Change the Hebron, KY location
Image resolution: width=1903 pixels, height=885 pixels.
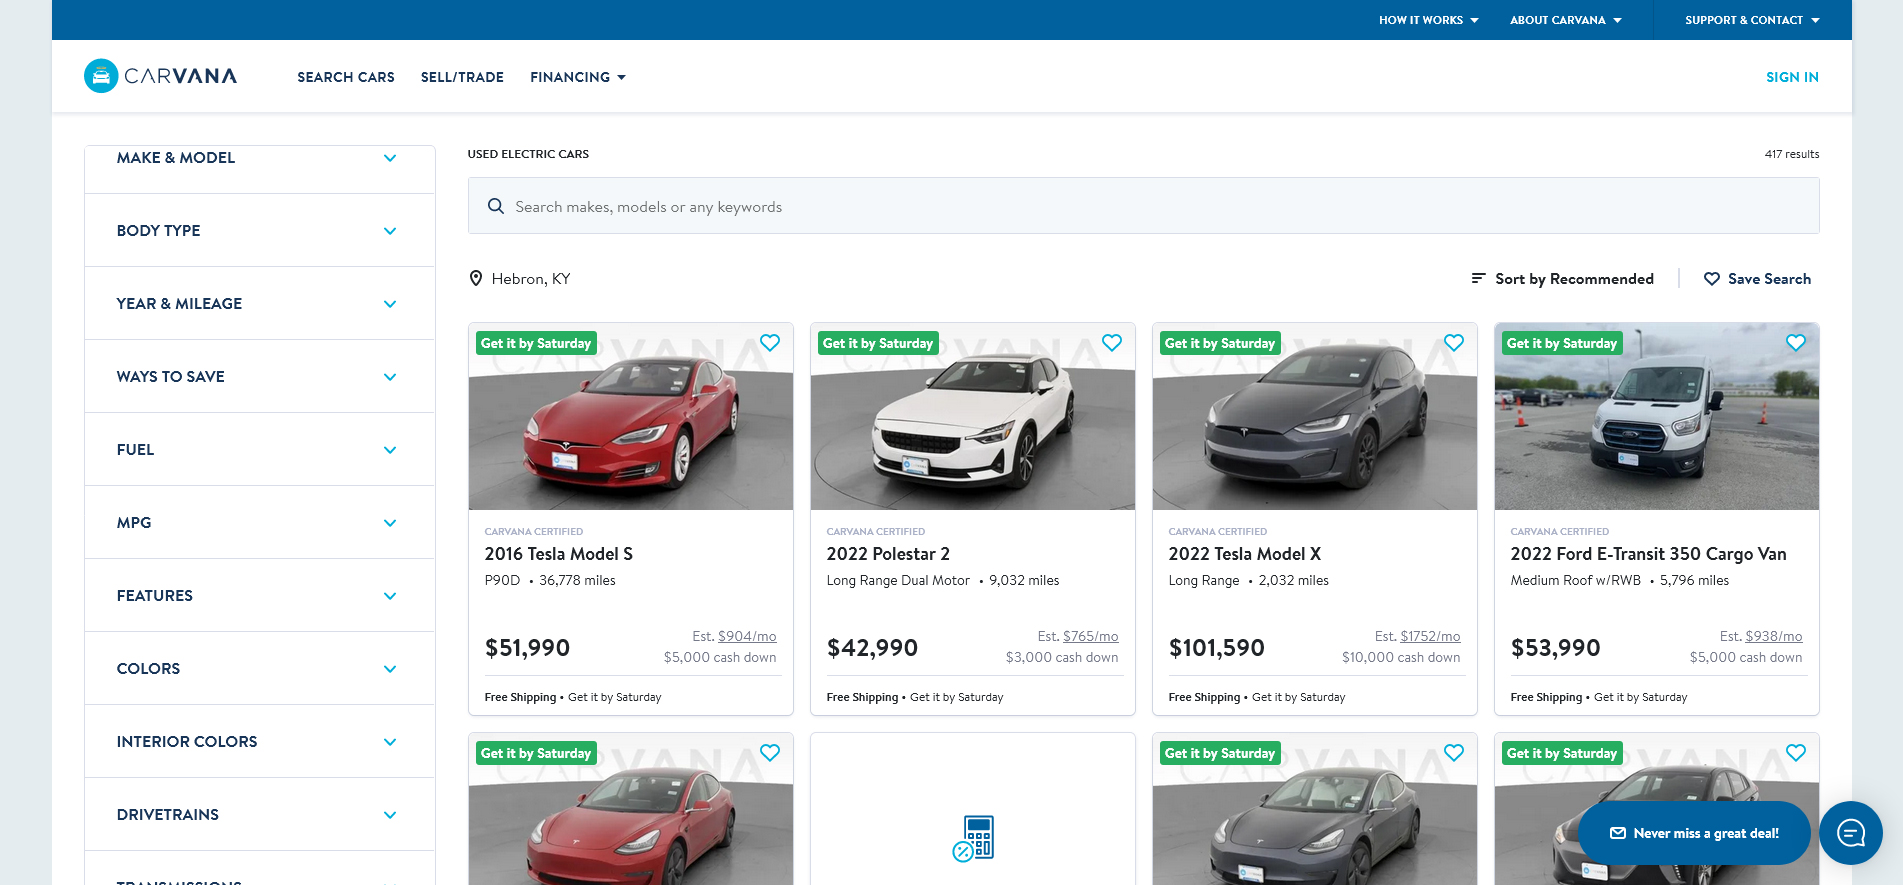pyautogui.click(x=520, y=279)
